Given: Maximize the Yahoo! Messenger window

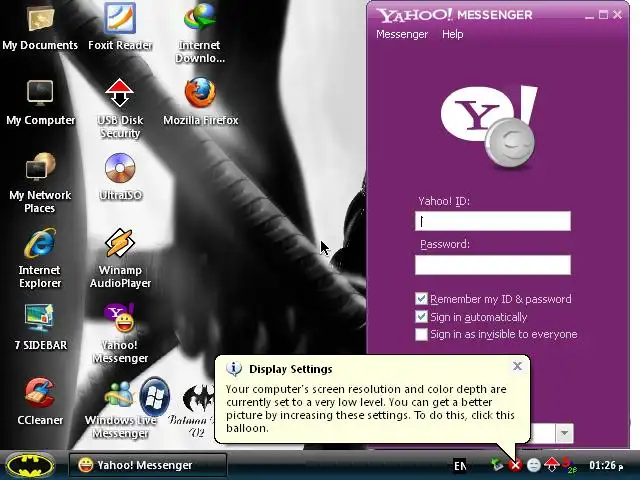Looking at the screenshot, I should 603,15.
